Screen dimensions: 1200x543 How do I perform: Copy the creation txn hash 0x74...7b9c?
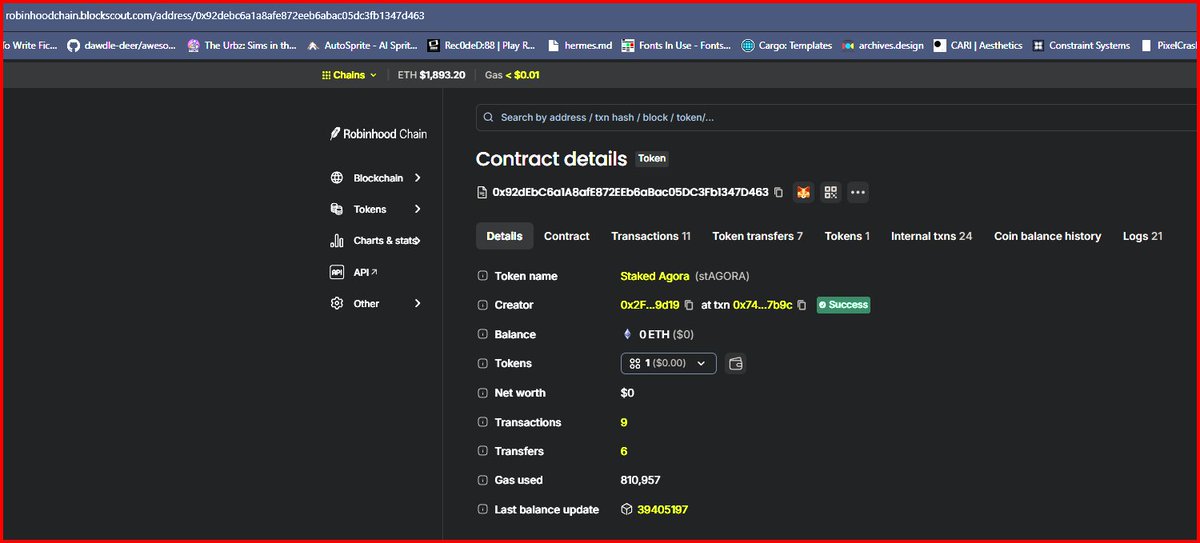(802, 305)
